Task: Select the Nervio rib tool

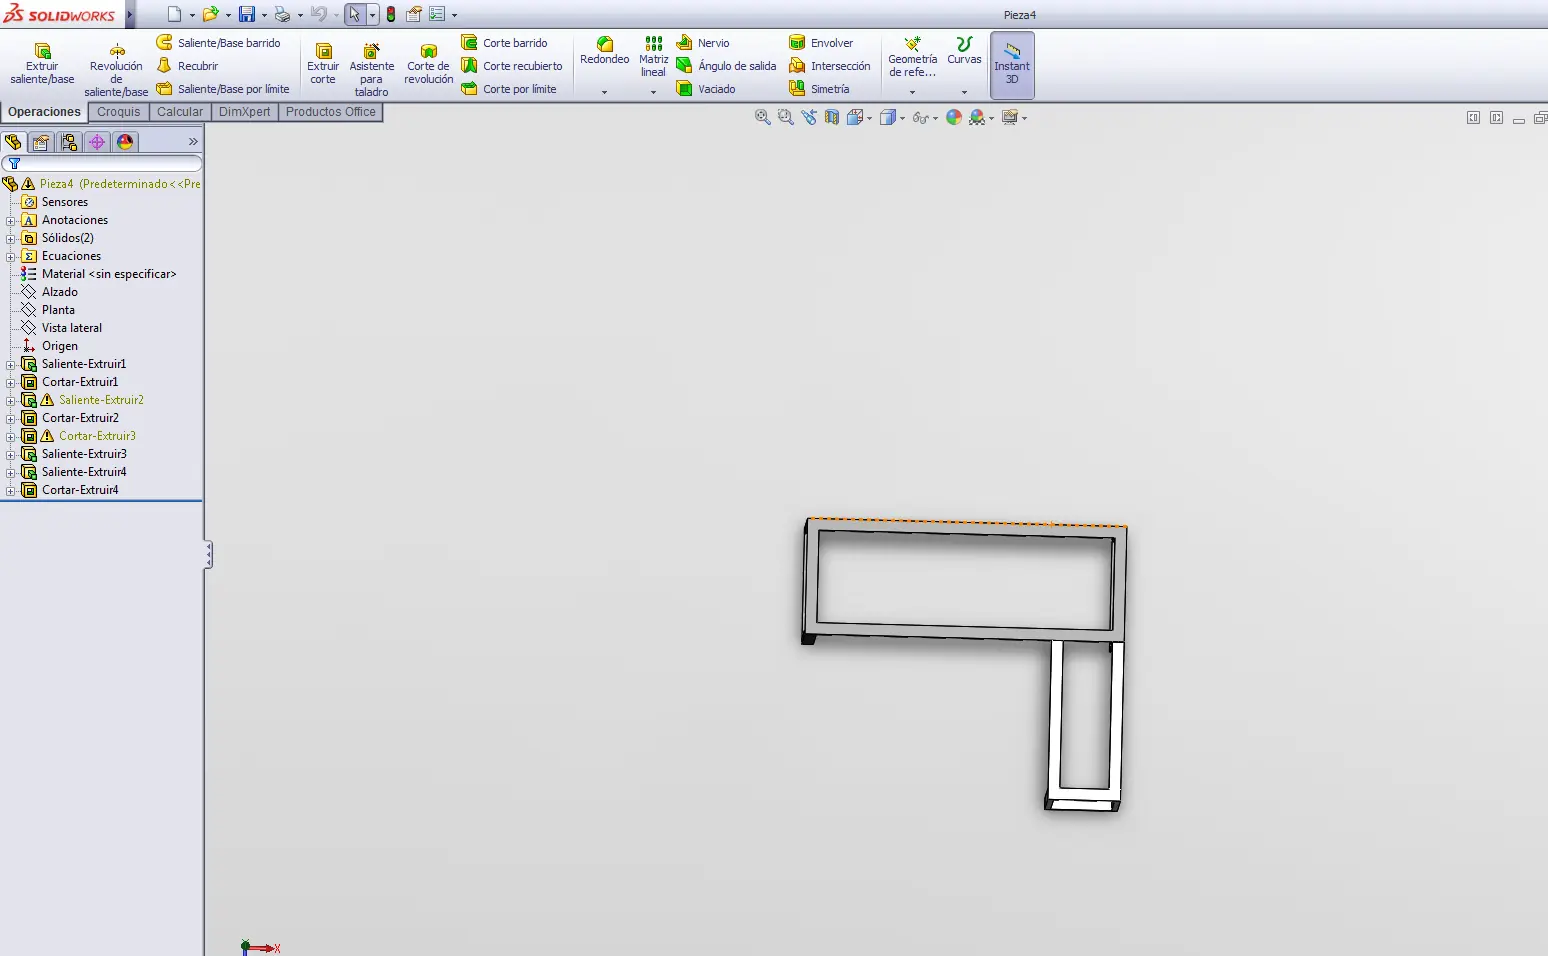Action: pyautogui.click(x=703, y=43)
